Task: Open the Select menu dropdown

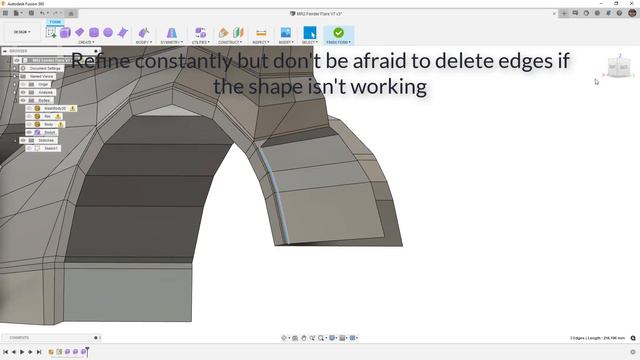Action: [310, 42]
